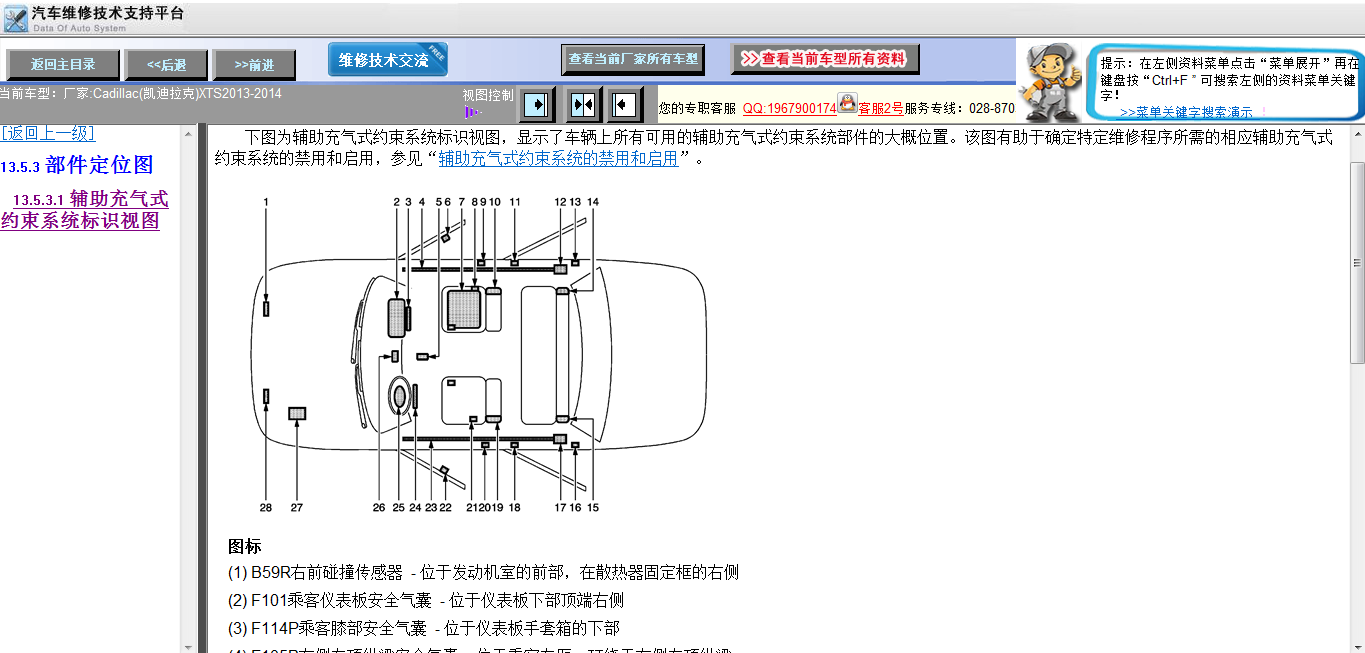Click the small purple marker under 视图控制
Screen dimensions: 1365x653
click(472, 112)
